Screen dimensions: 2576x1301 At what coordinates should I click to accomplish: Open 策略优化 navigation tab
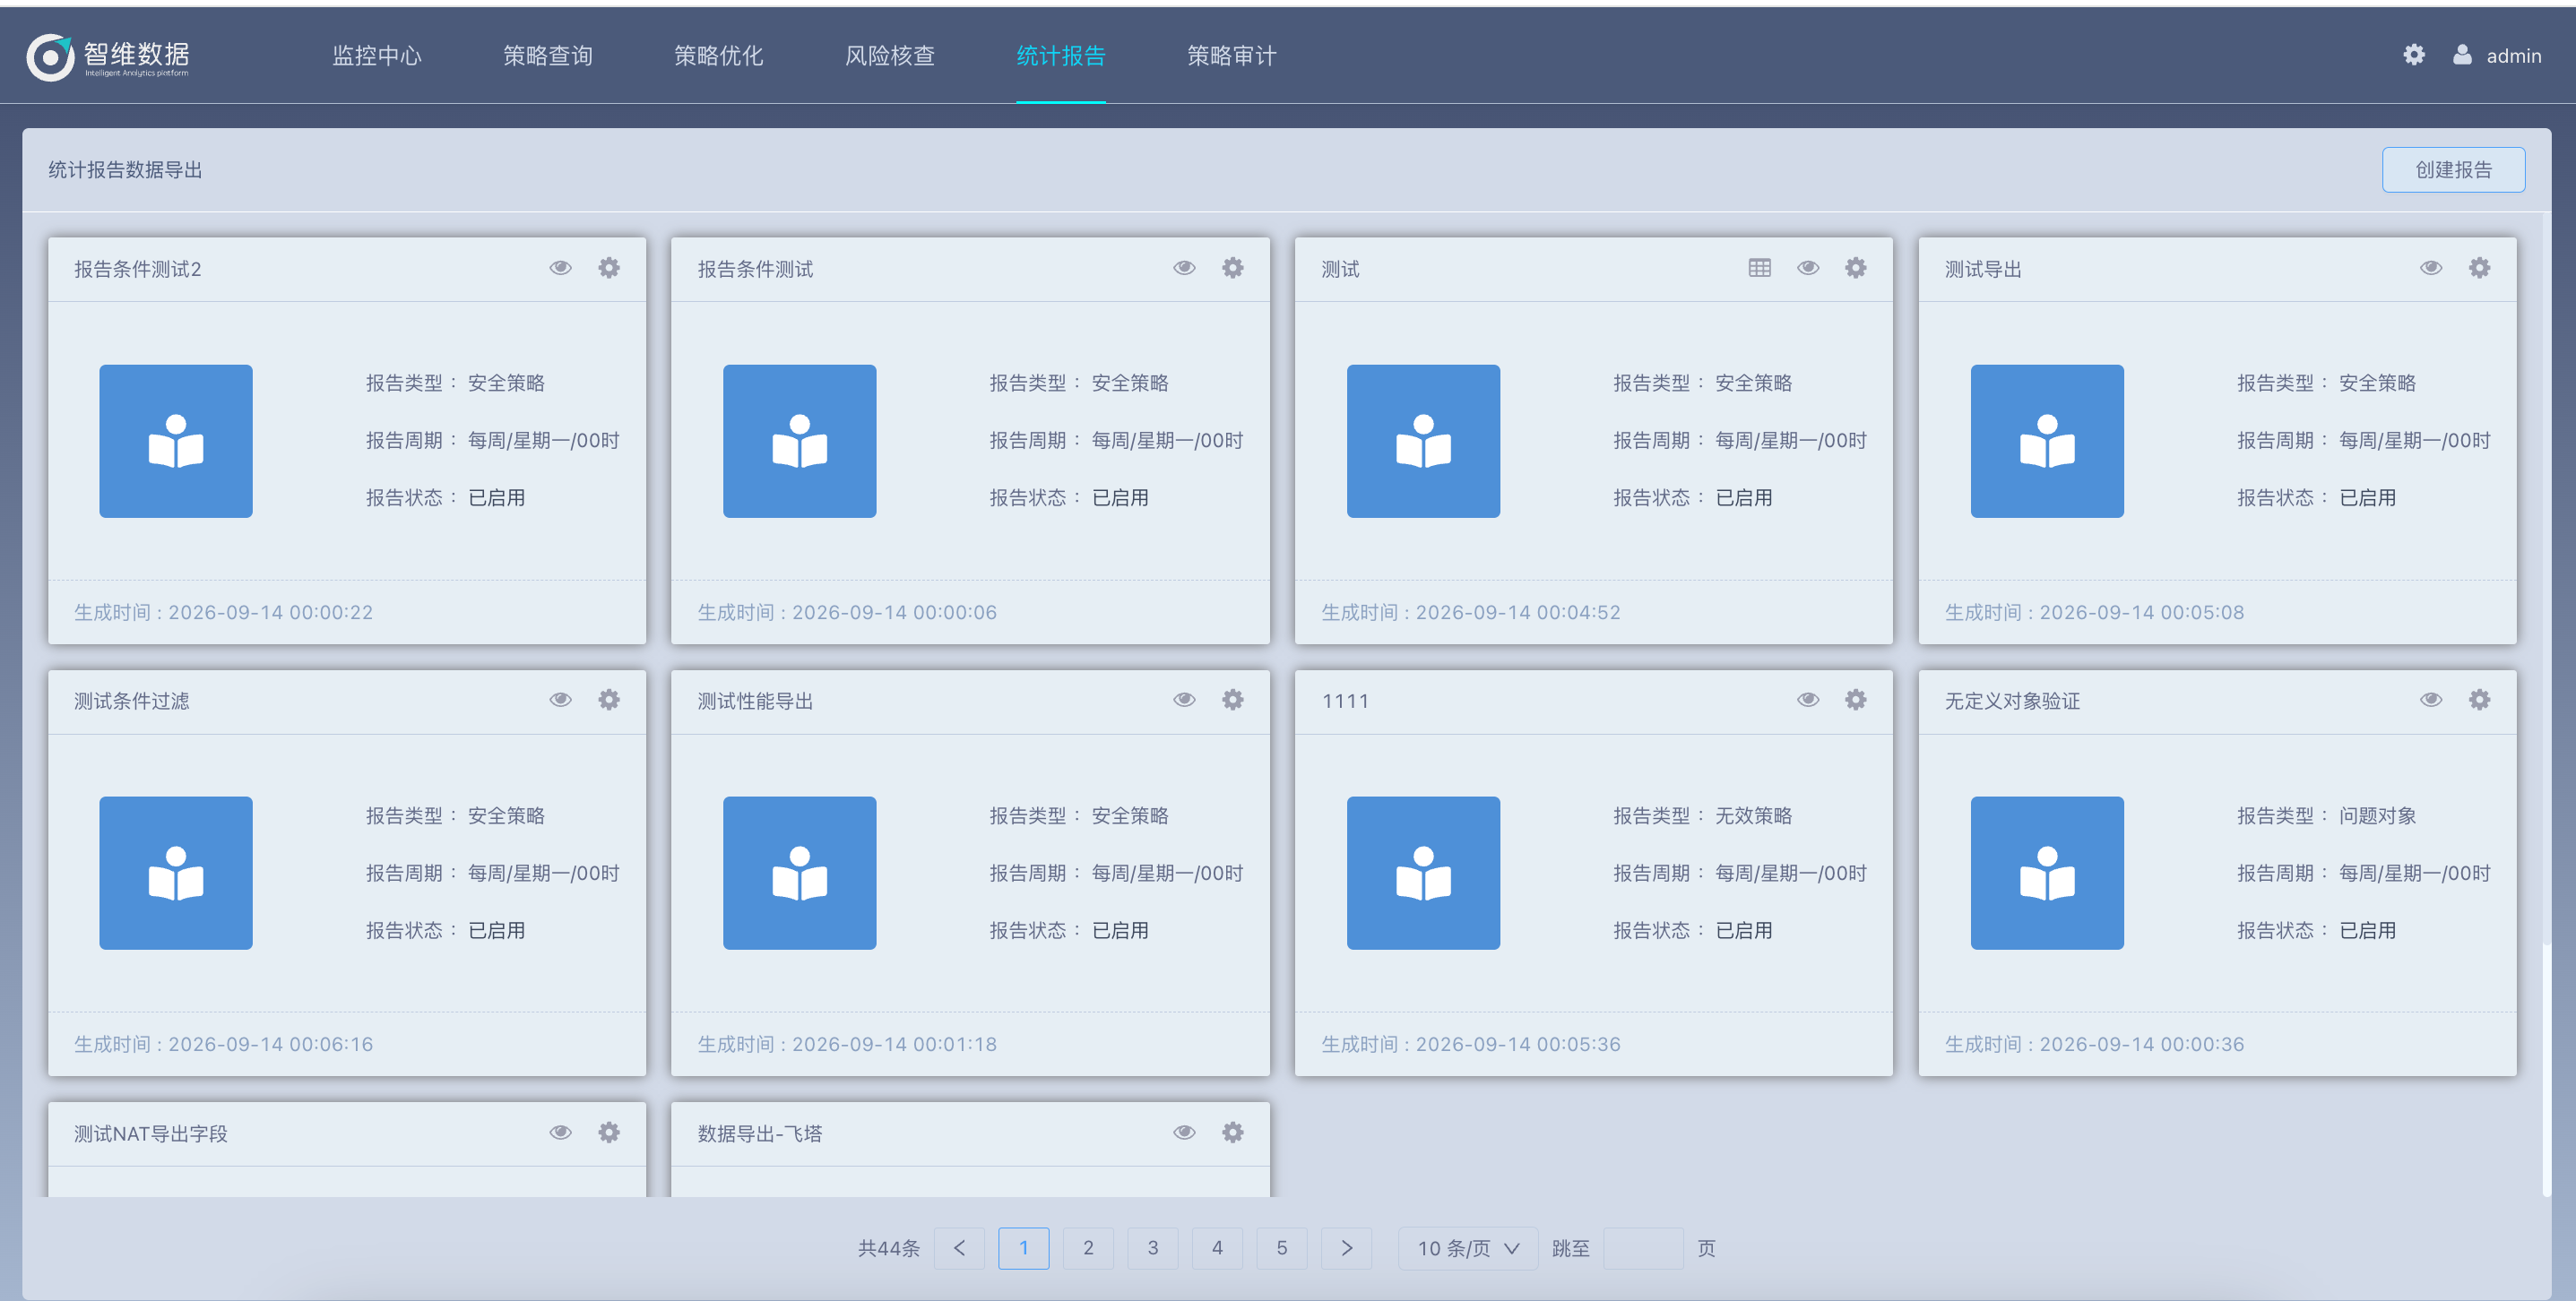click(719, 56)
